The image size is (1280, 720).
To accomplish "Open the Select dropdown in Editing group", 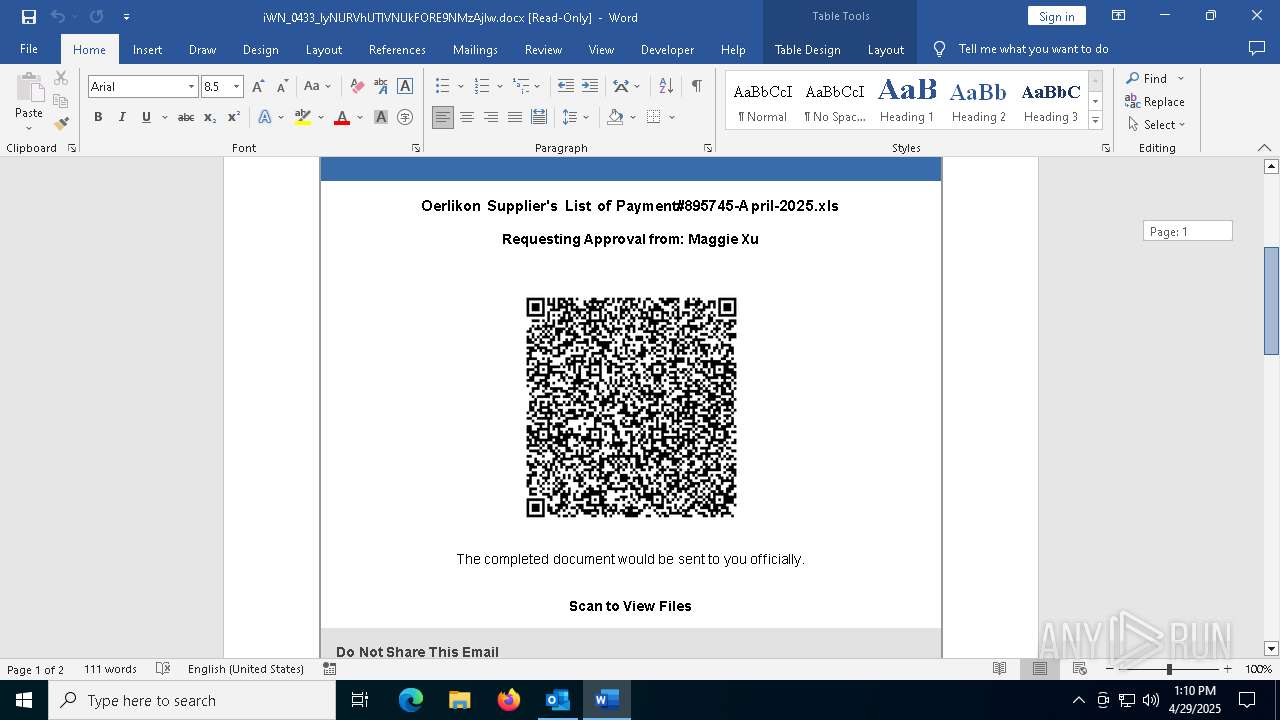I will [1156, 125].
